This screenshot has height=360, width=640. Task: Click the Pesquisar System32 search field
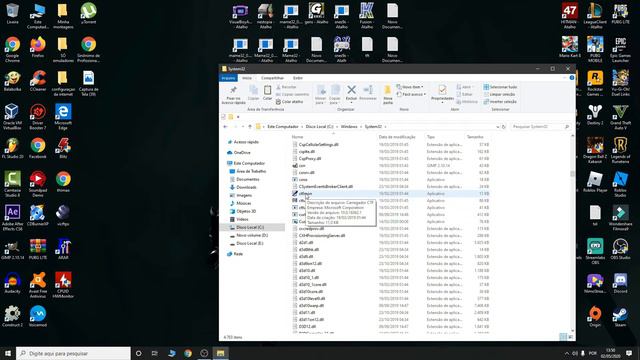tap(540, 127)
